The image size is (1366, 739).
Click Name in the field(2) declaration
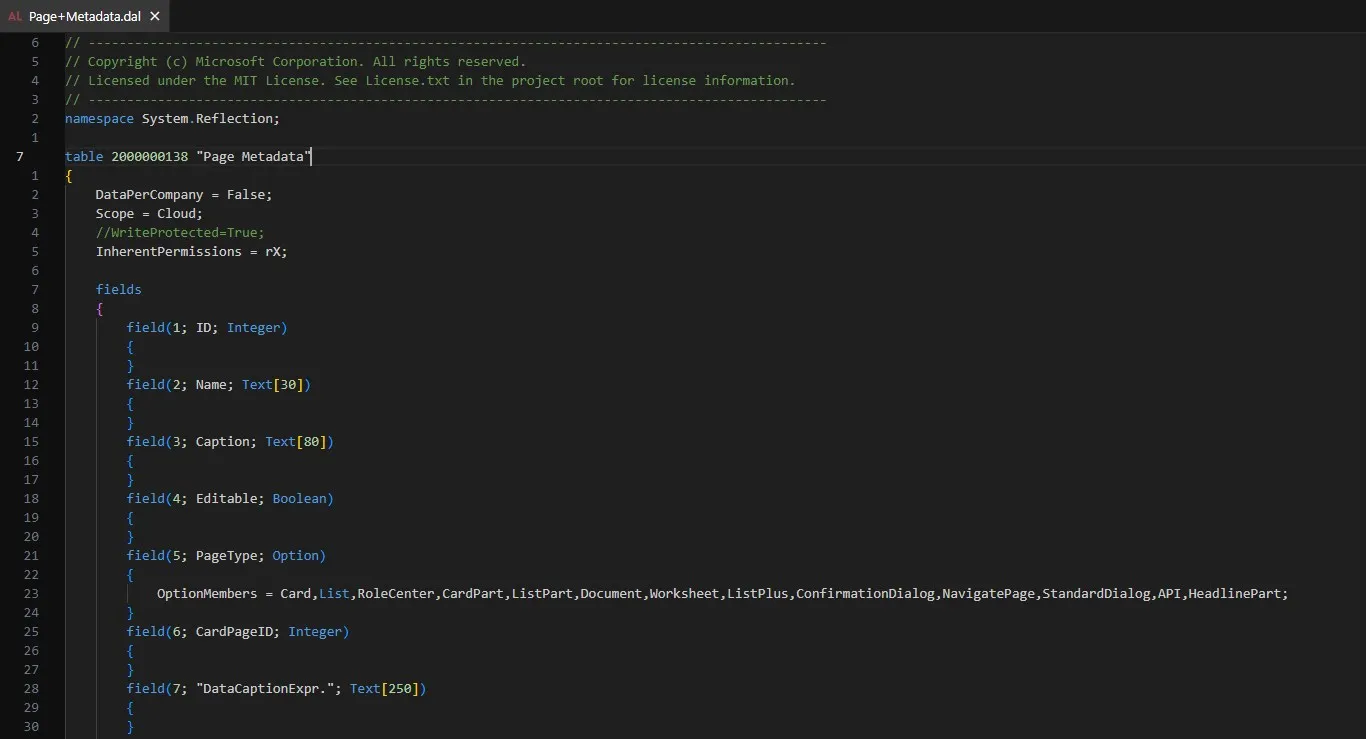pos(211,384)
